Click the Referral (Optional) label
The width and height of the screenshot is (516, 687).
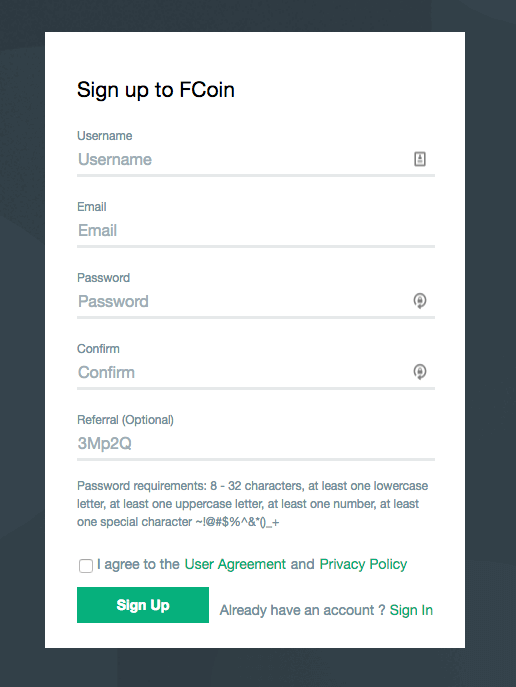pyautogui.click(x=125, y=420)
